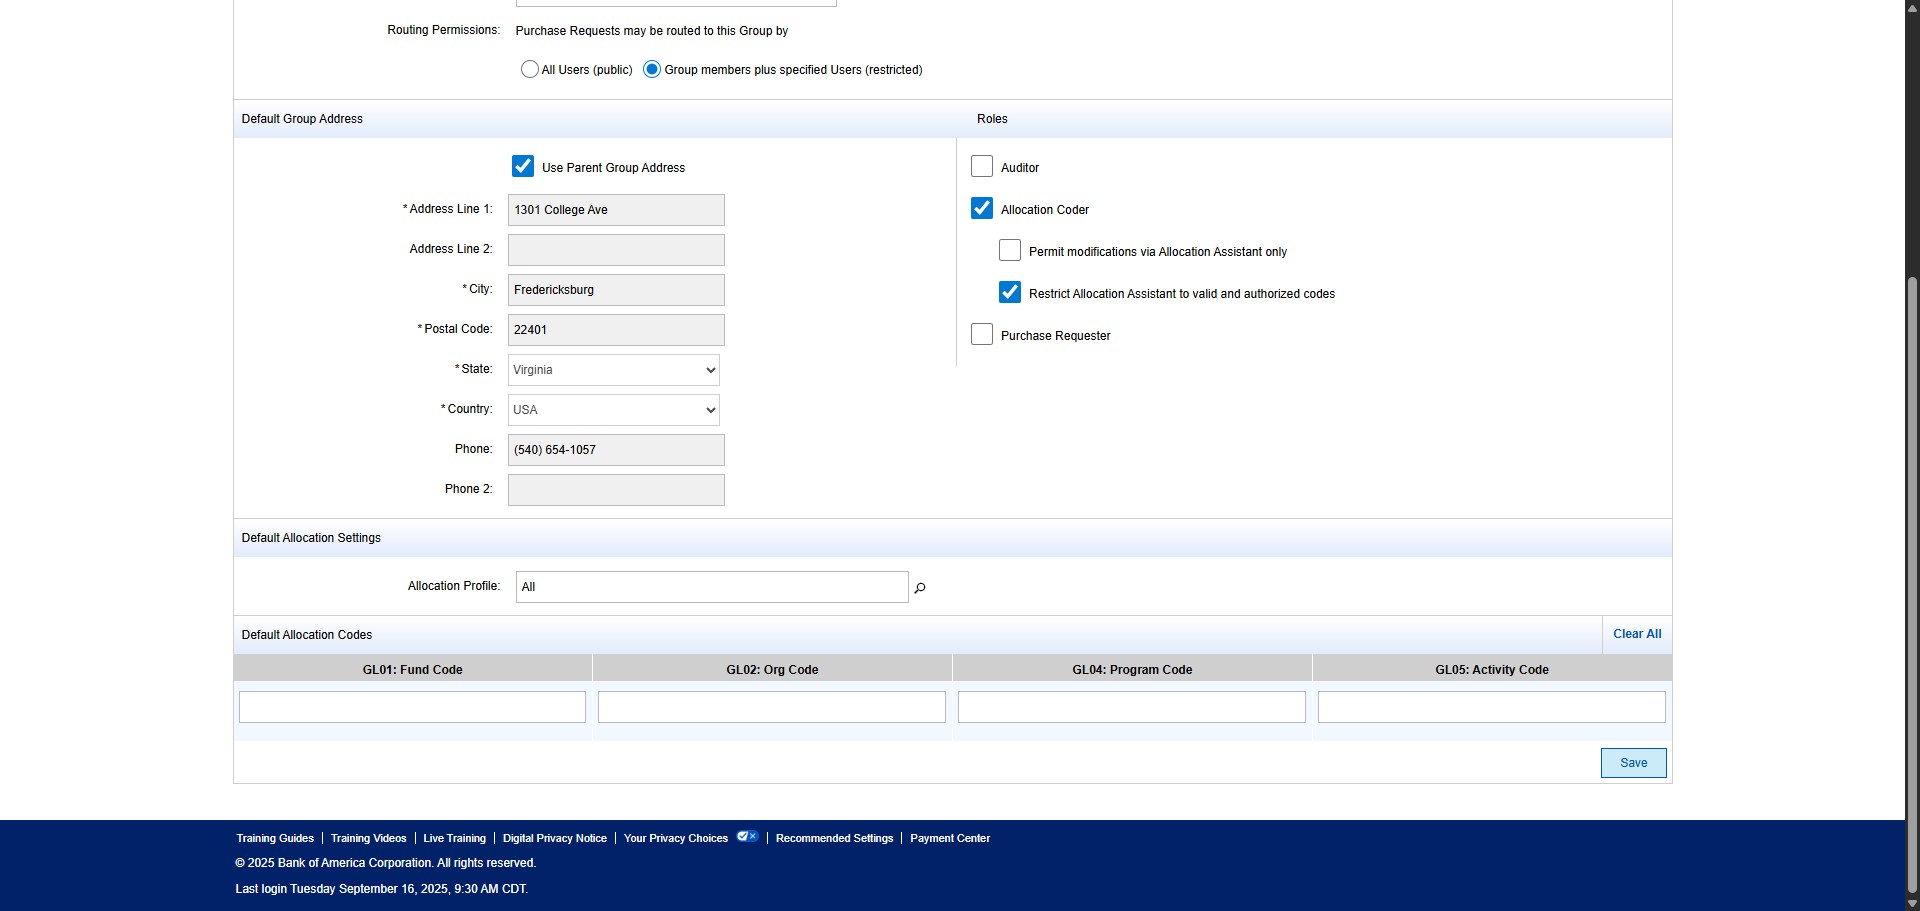This screenshot has height=911, width=1920.
Task: Enable the Purchase Requester role
Action: pyautogui.click(x=982, y=335)
